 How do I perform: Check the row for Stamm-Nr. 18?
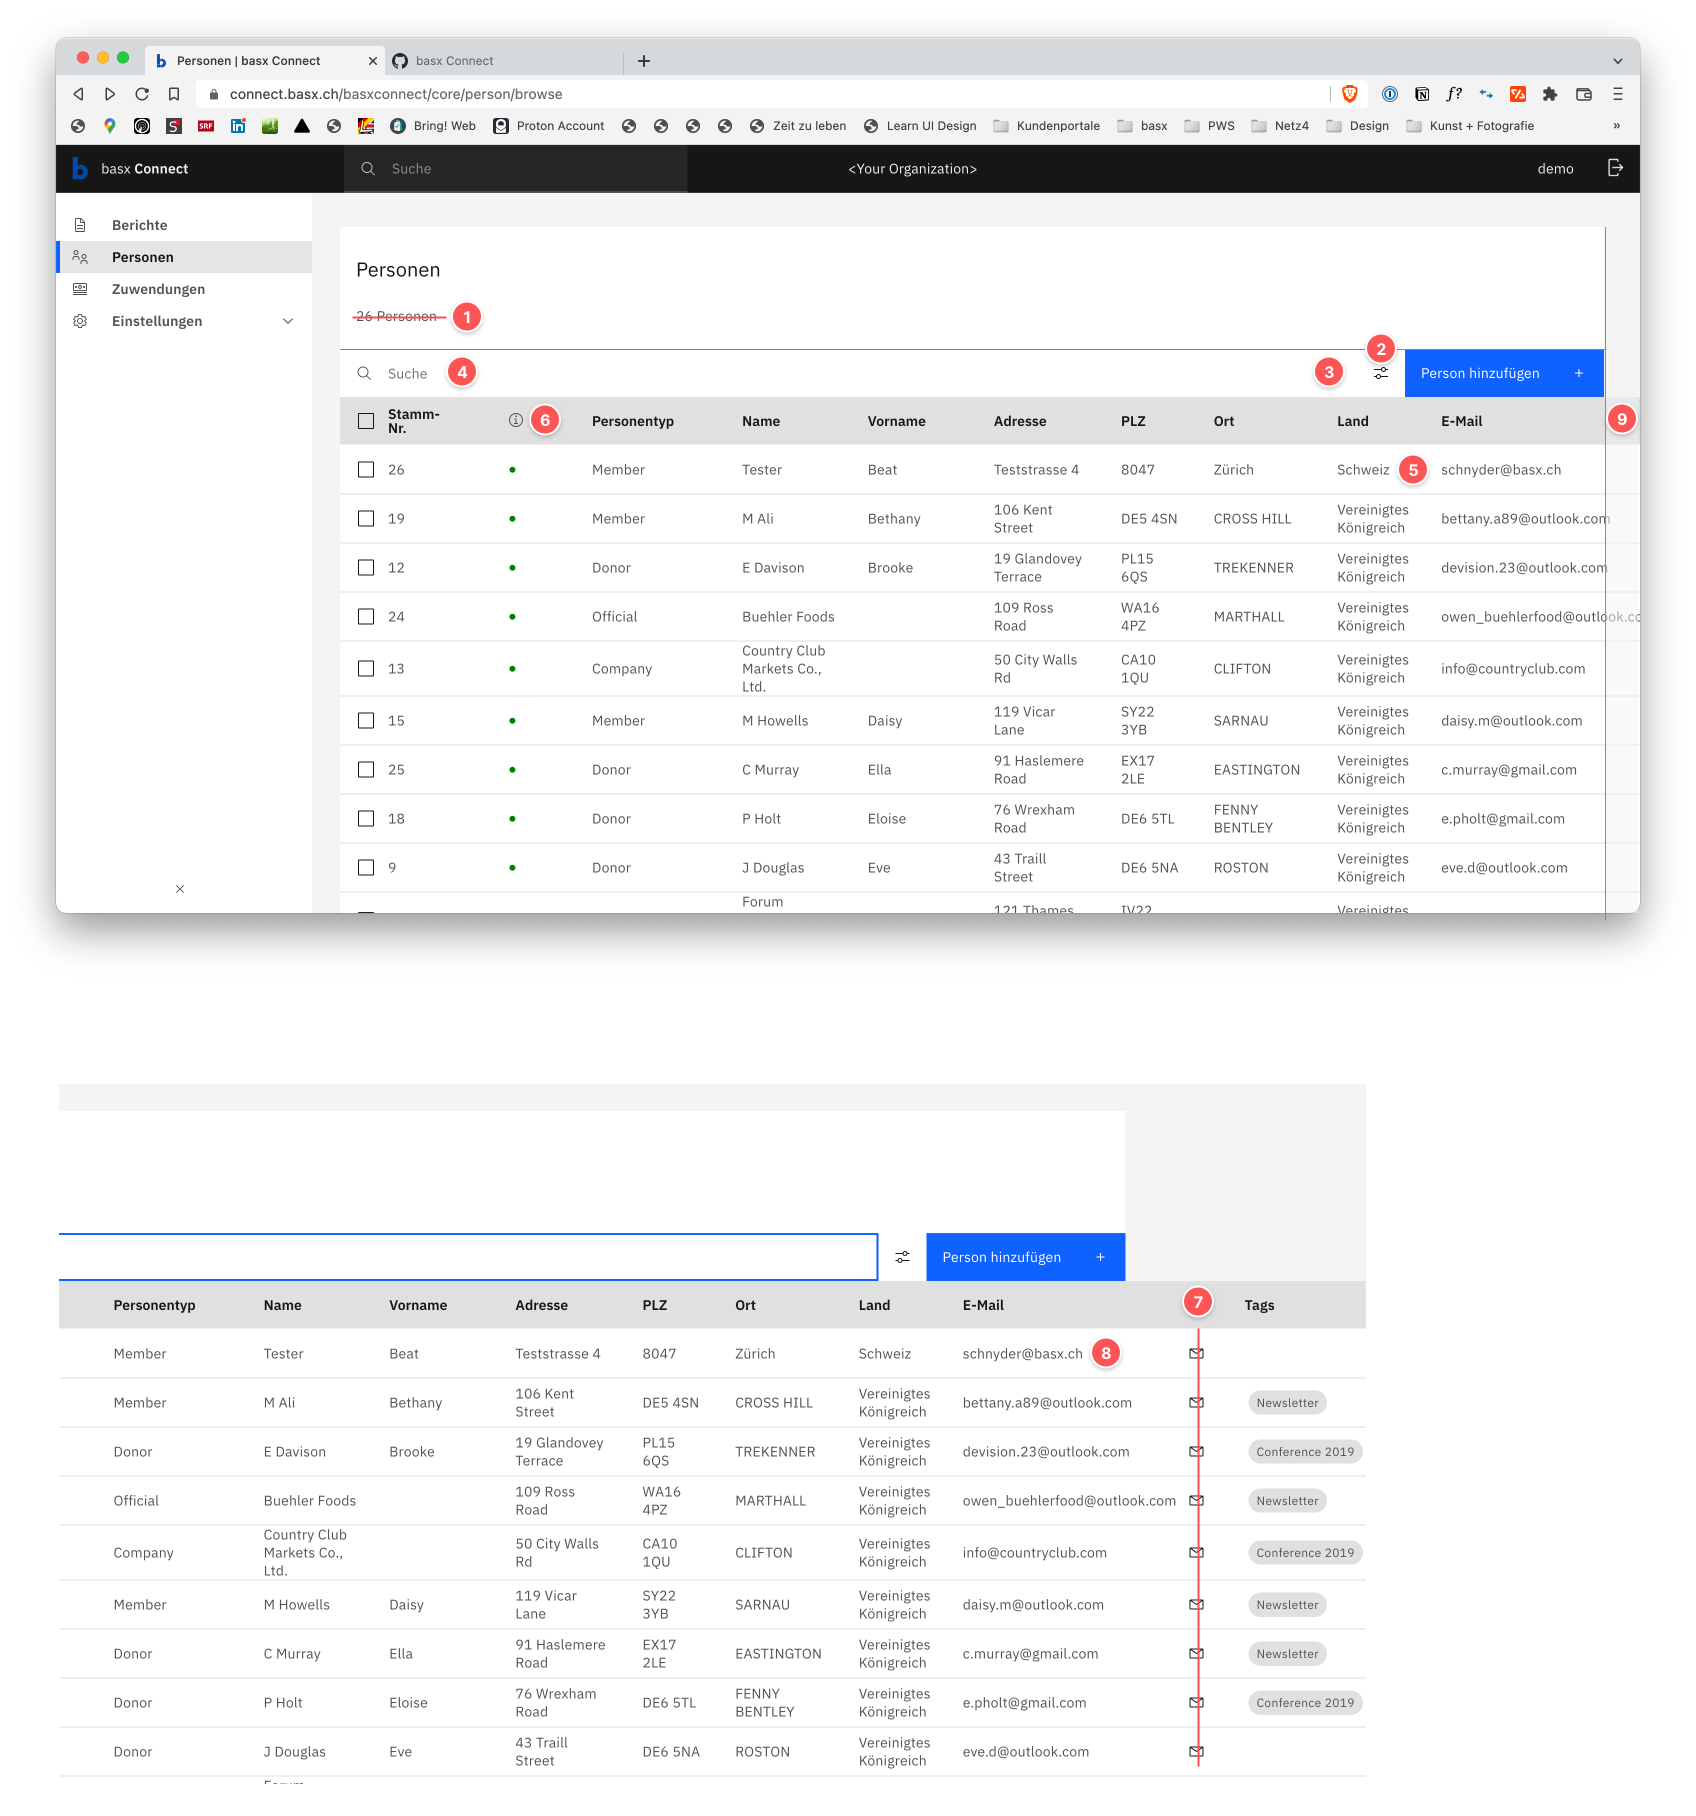[x=366, y=819]
